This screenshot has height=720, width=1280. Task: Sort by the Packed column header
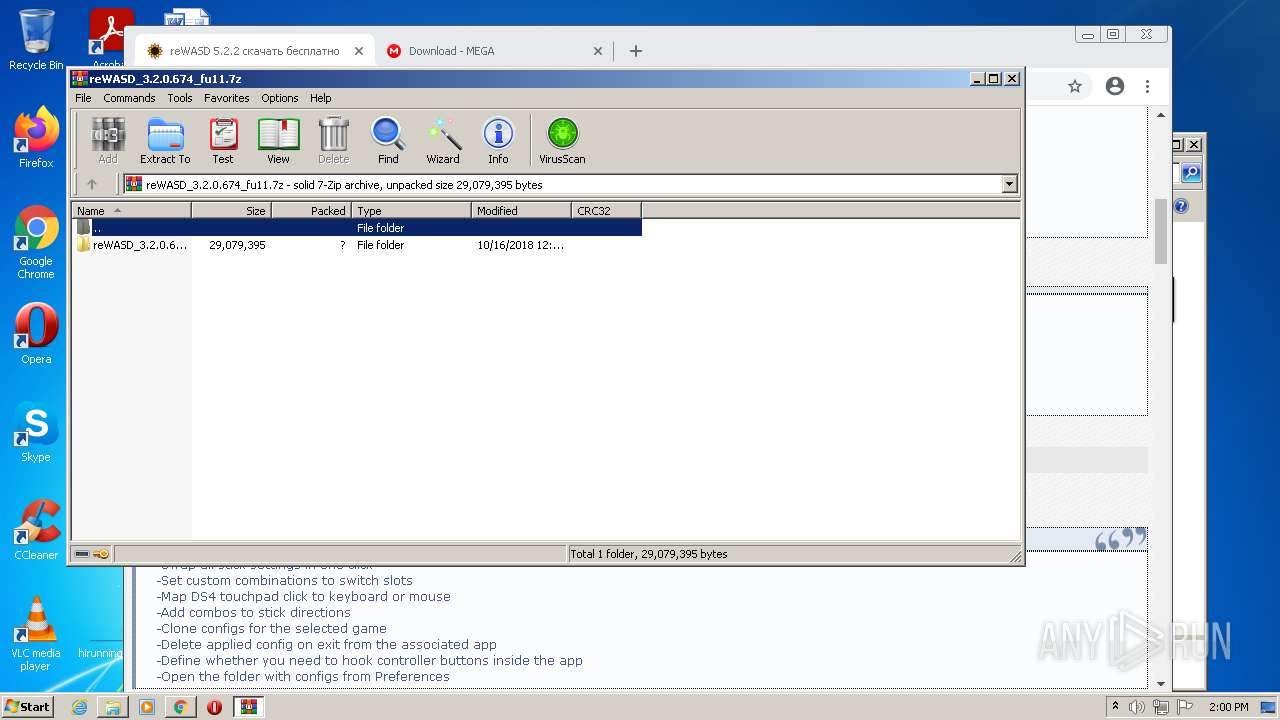[312, 211]
